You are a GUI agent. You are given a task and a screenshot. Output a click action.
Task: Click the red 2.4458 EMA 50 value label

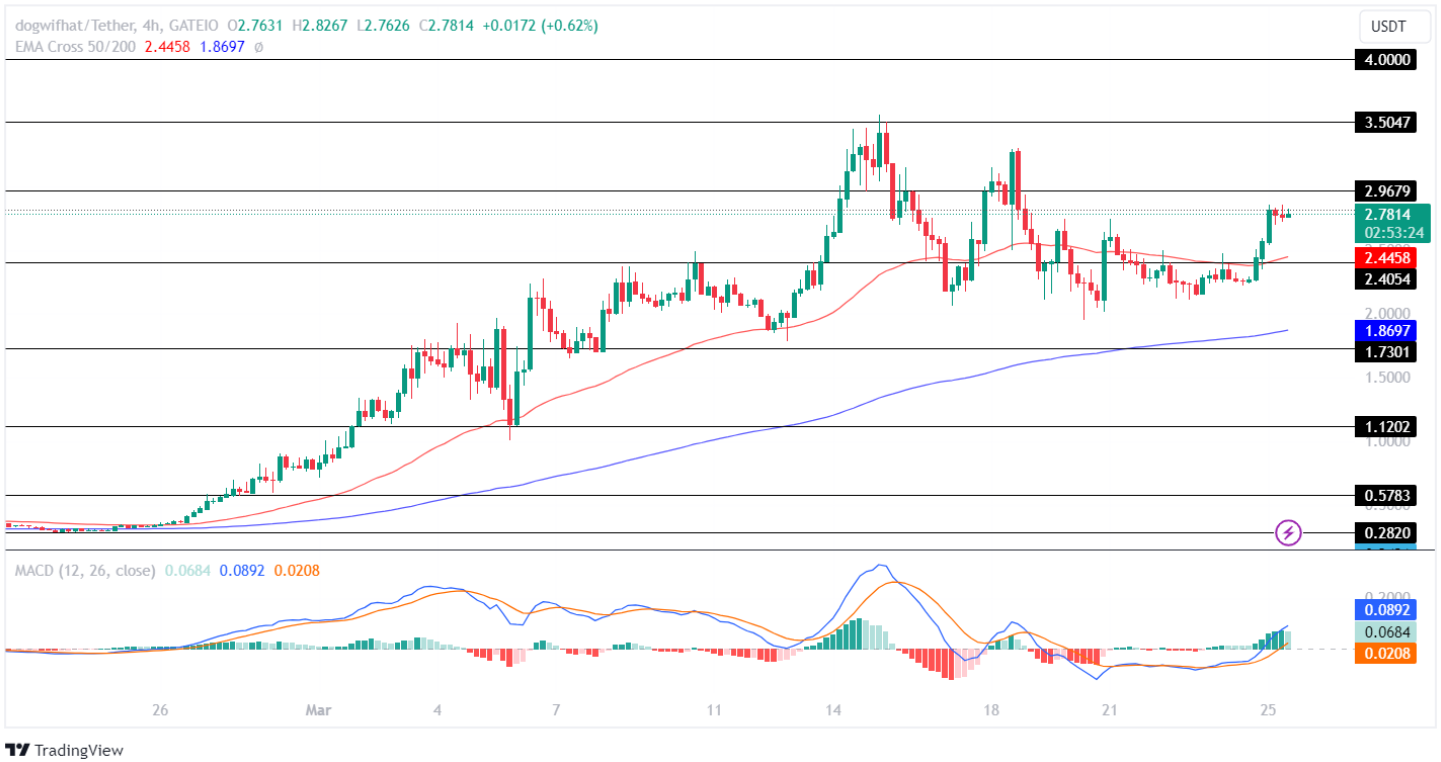point(1385,257)
